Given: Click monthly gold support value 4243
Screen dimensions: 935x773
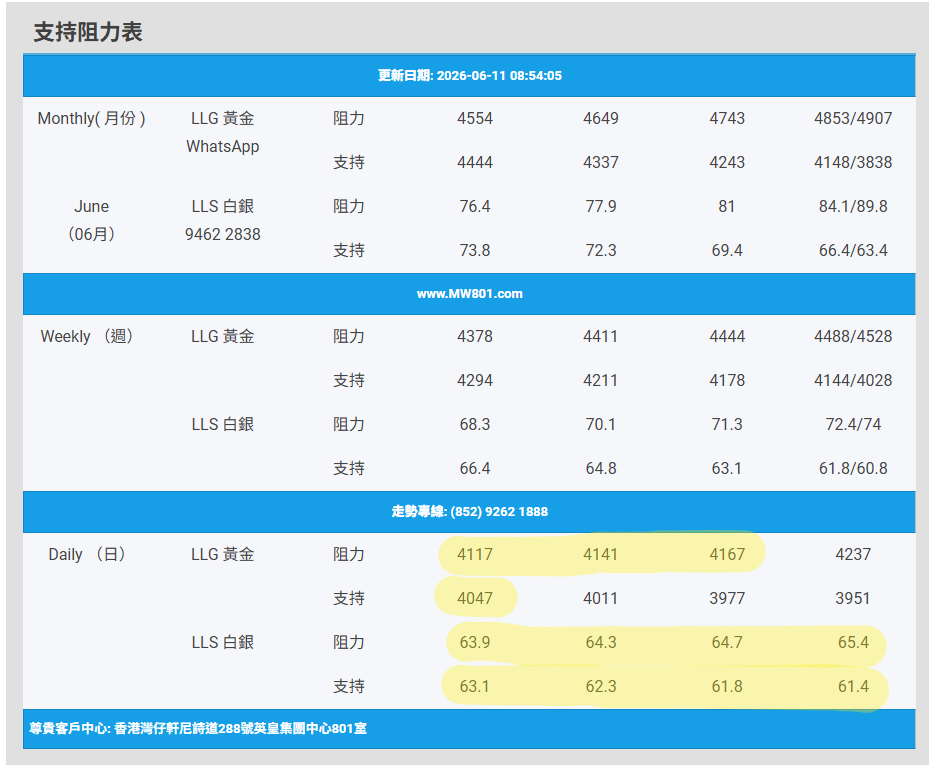Looking at the screenshot, I should tap(727, 163).
